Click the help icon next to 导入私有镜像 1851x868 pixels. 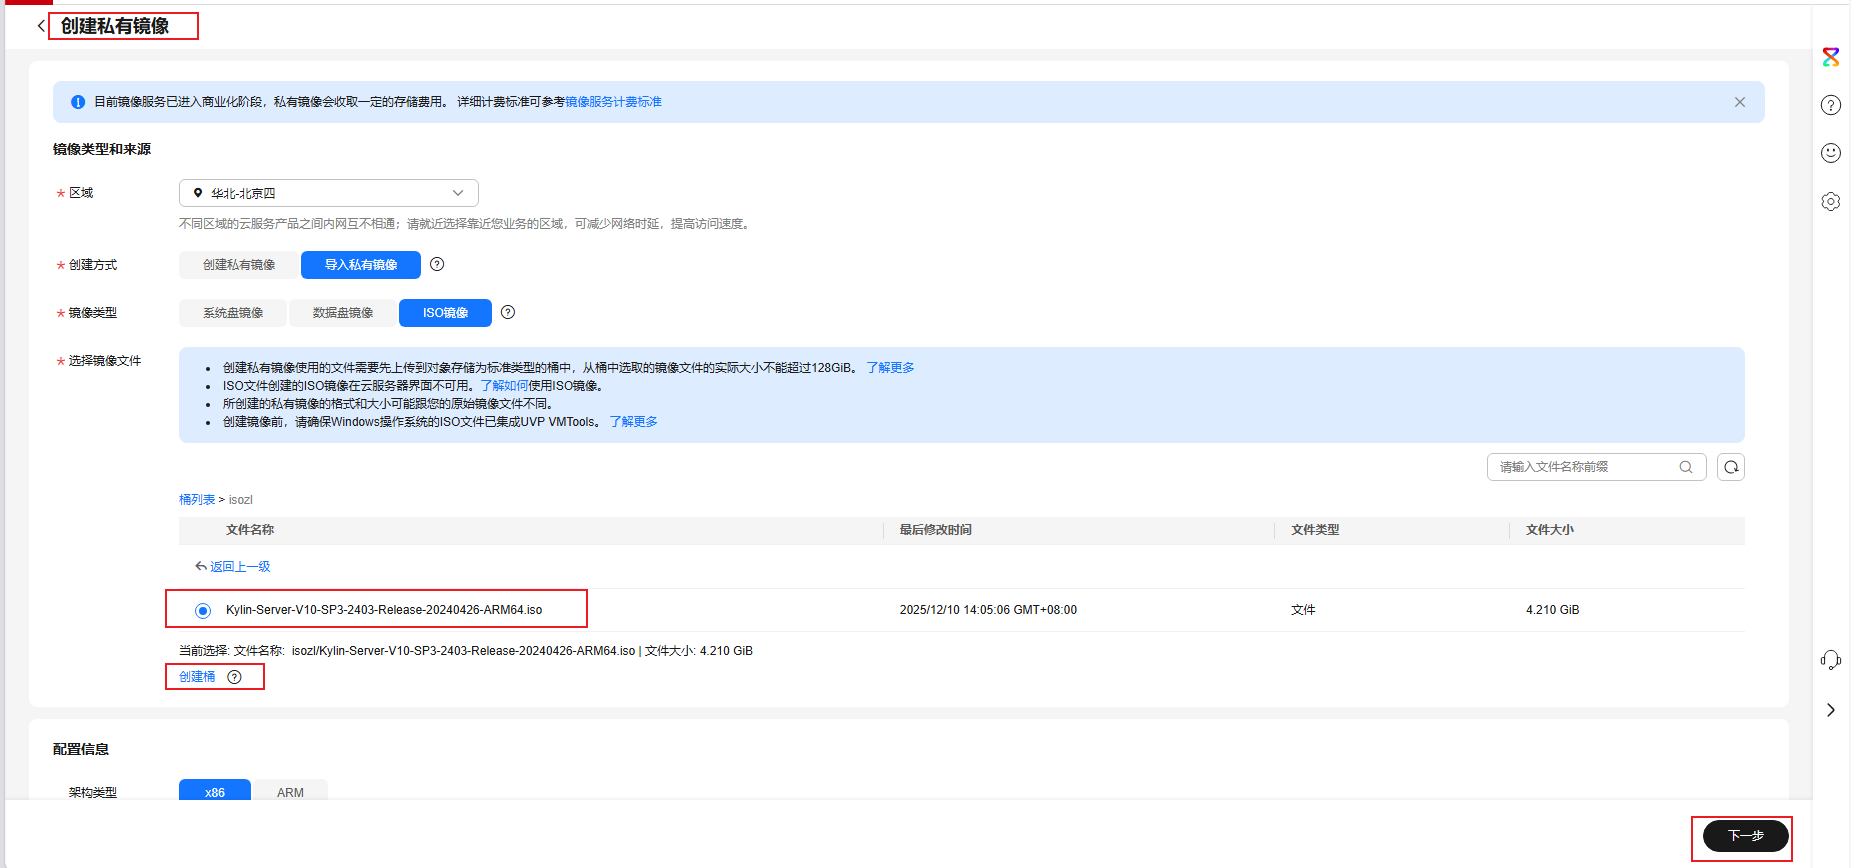pyautogui.click(x=437, y=264)
